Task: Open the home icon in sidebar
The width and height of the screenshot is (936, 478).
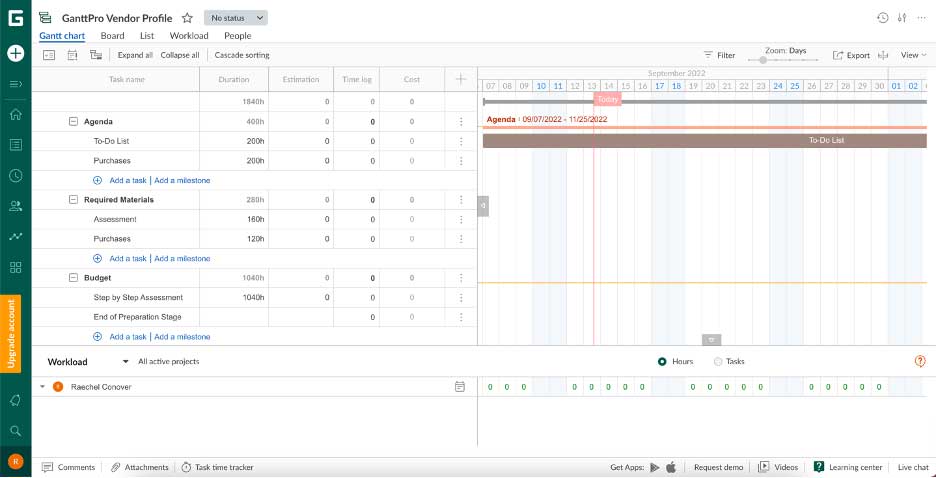Action: click(16, 115)
